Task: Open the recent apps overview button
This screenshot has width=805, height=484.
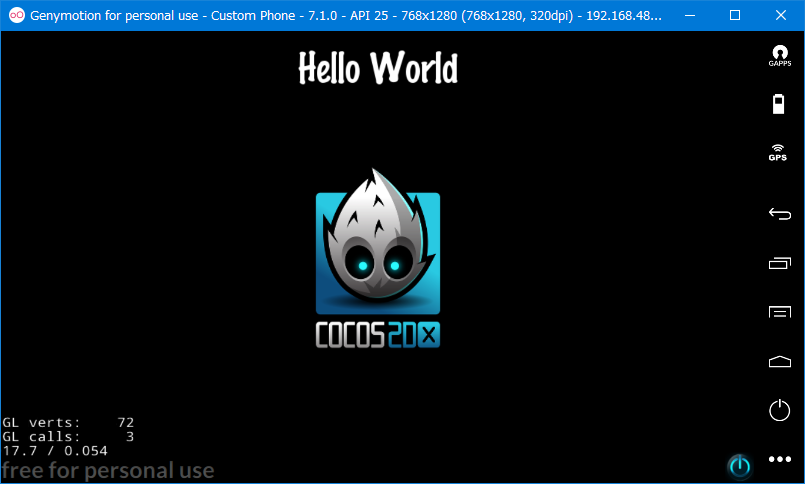Action: (779, 263)
